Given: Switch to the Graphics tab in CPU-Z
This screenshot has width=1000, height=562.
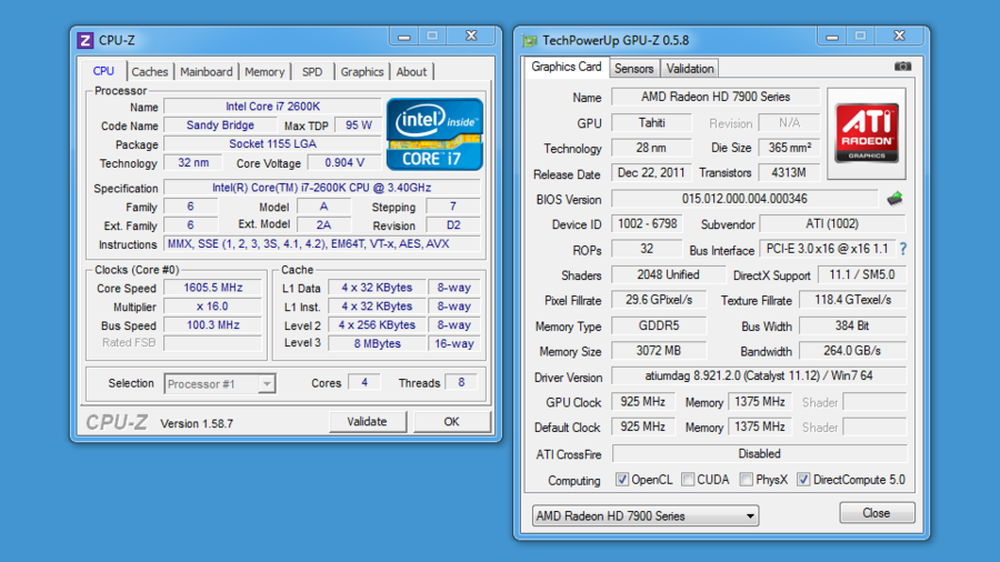Looking at the screenshot, I should coord(362,72).
